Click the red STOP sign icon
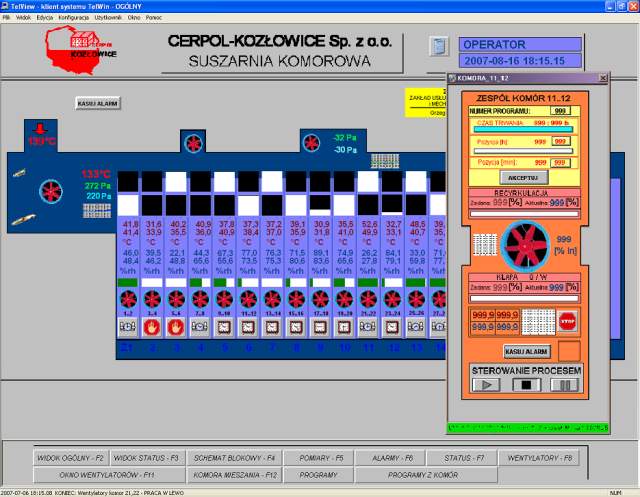Viewport: 640px width, 497px height. (567, 321)
